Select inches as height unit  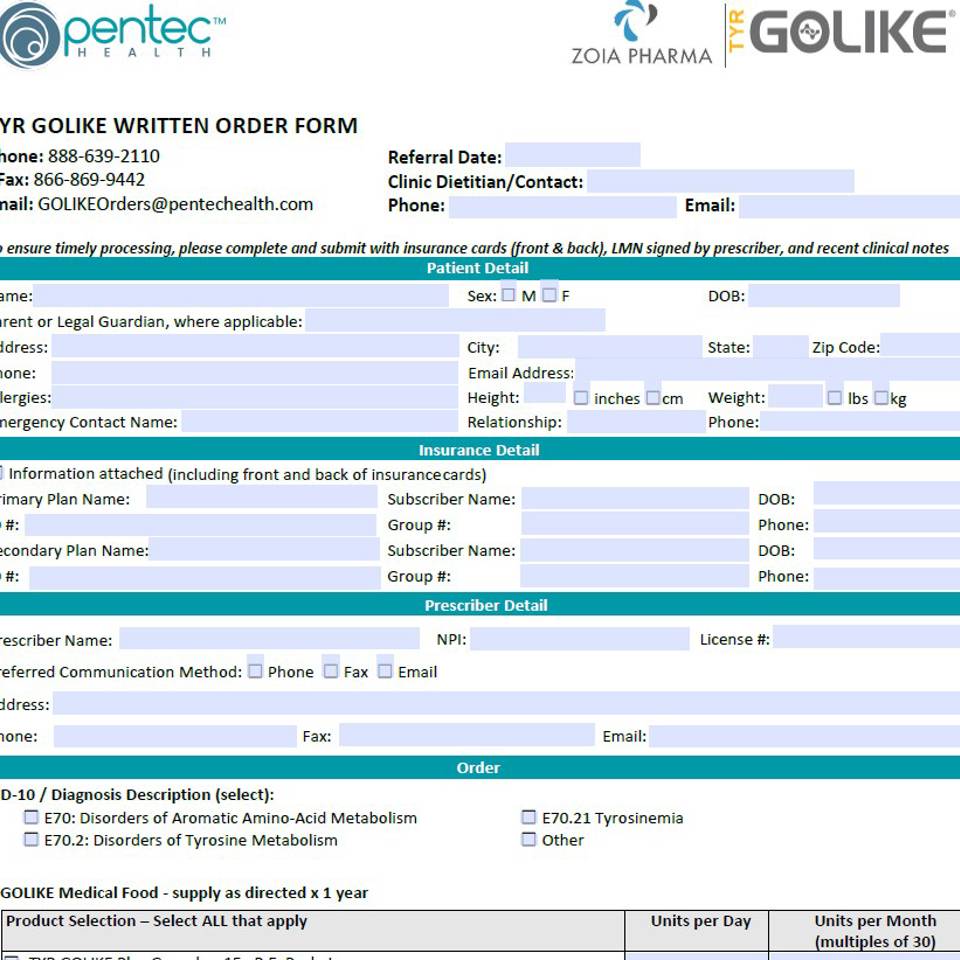tap(581, 398)
